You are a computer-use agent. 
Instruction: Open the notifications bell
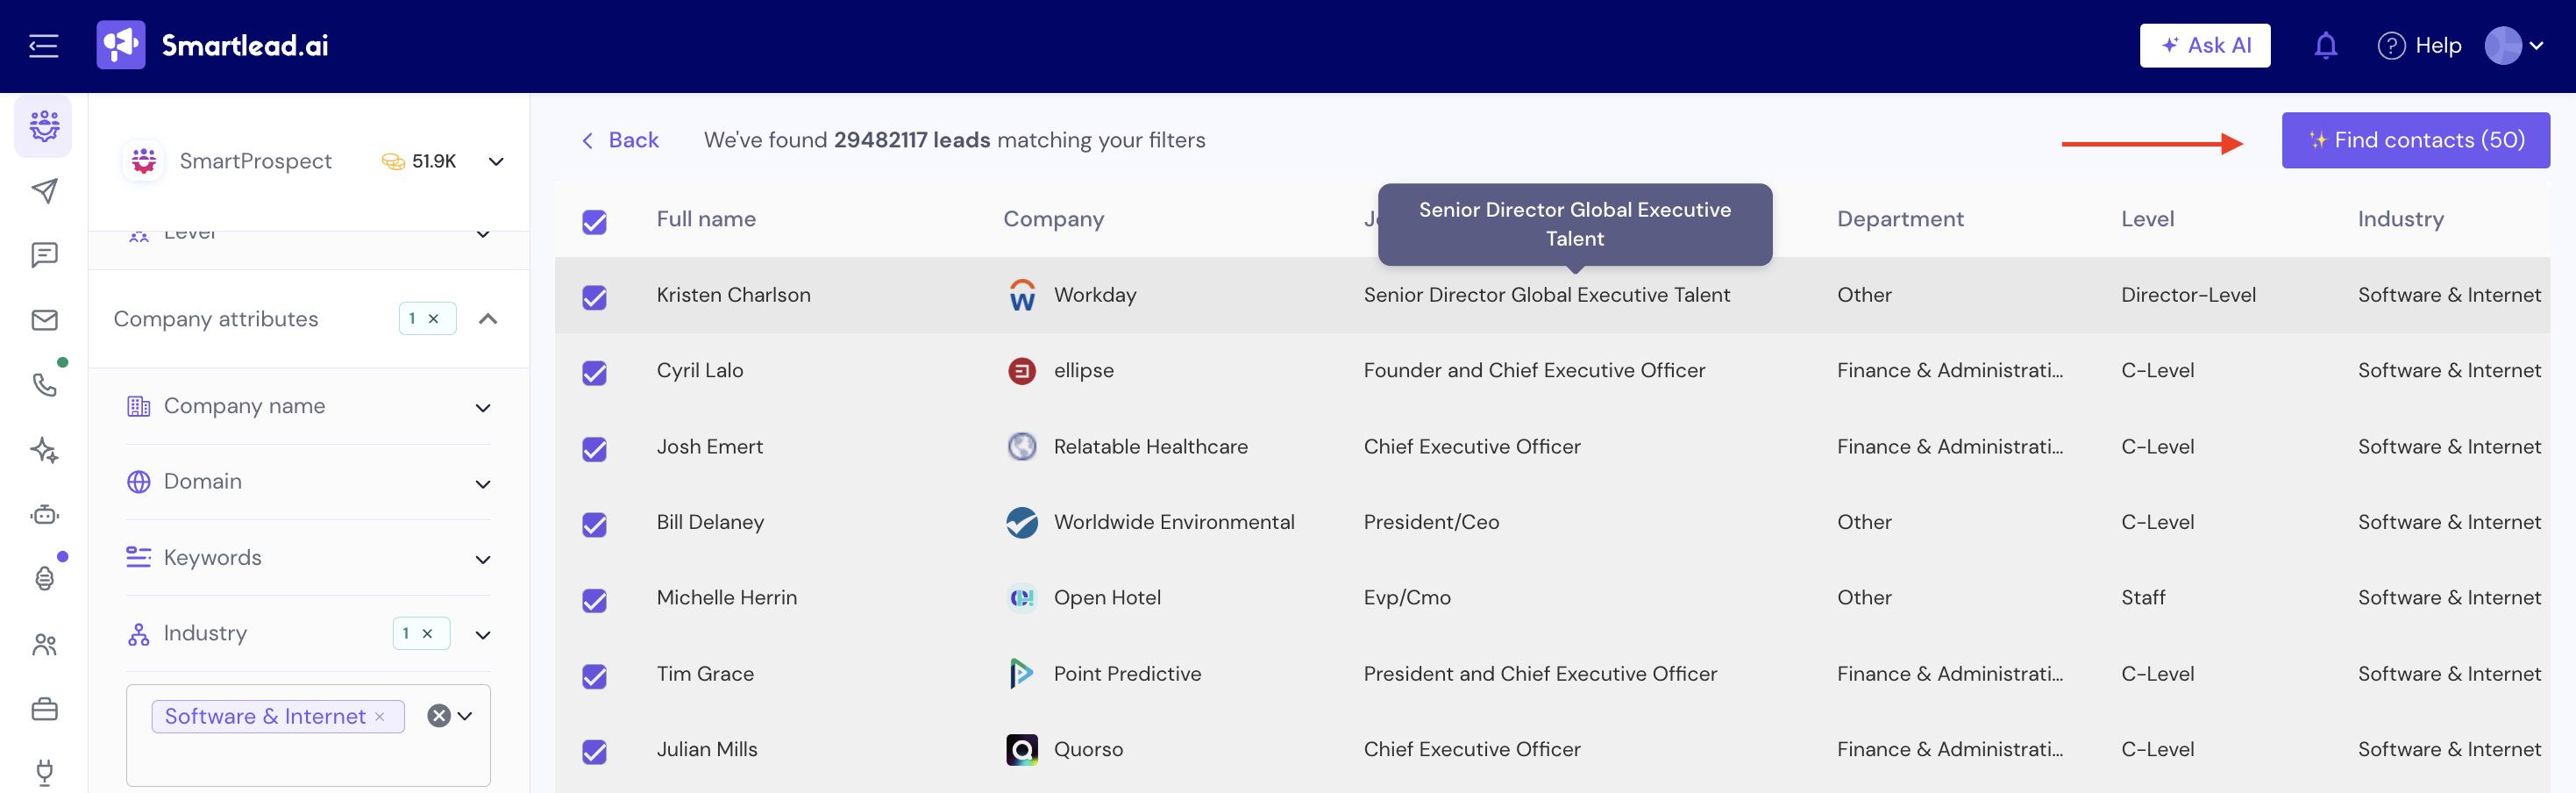tap(2326, 46)
